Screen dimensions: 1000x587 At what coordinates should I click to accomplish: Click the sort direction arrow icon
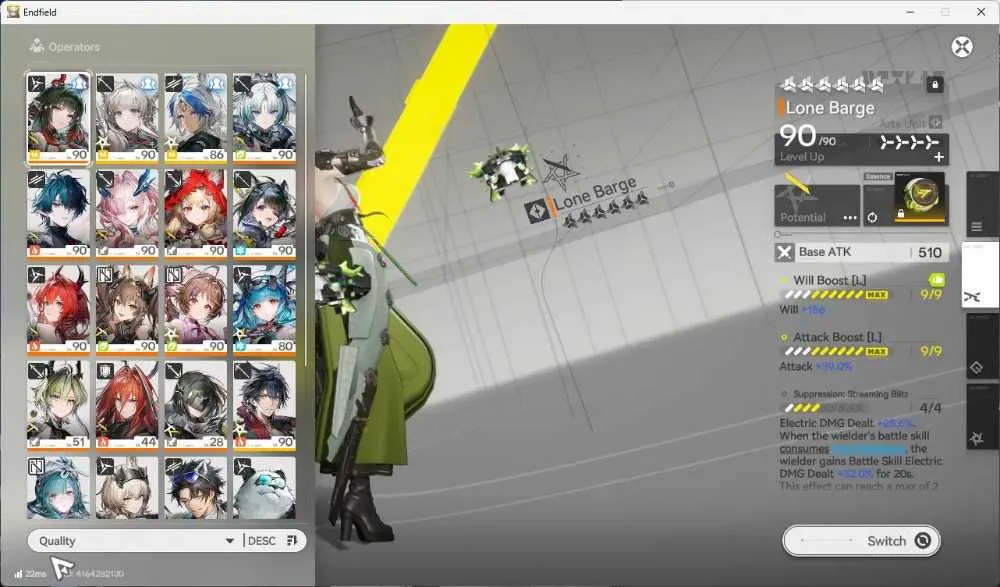pyautogui.click(x=292, y=541)
